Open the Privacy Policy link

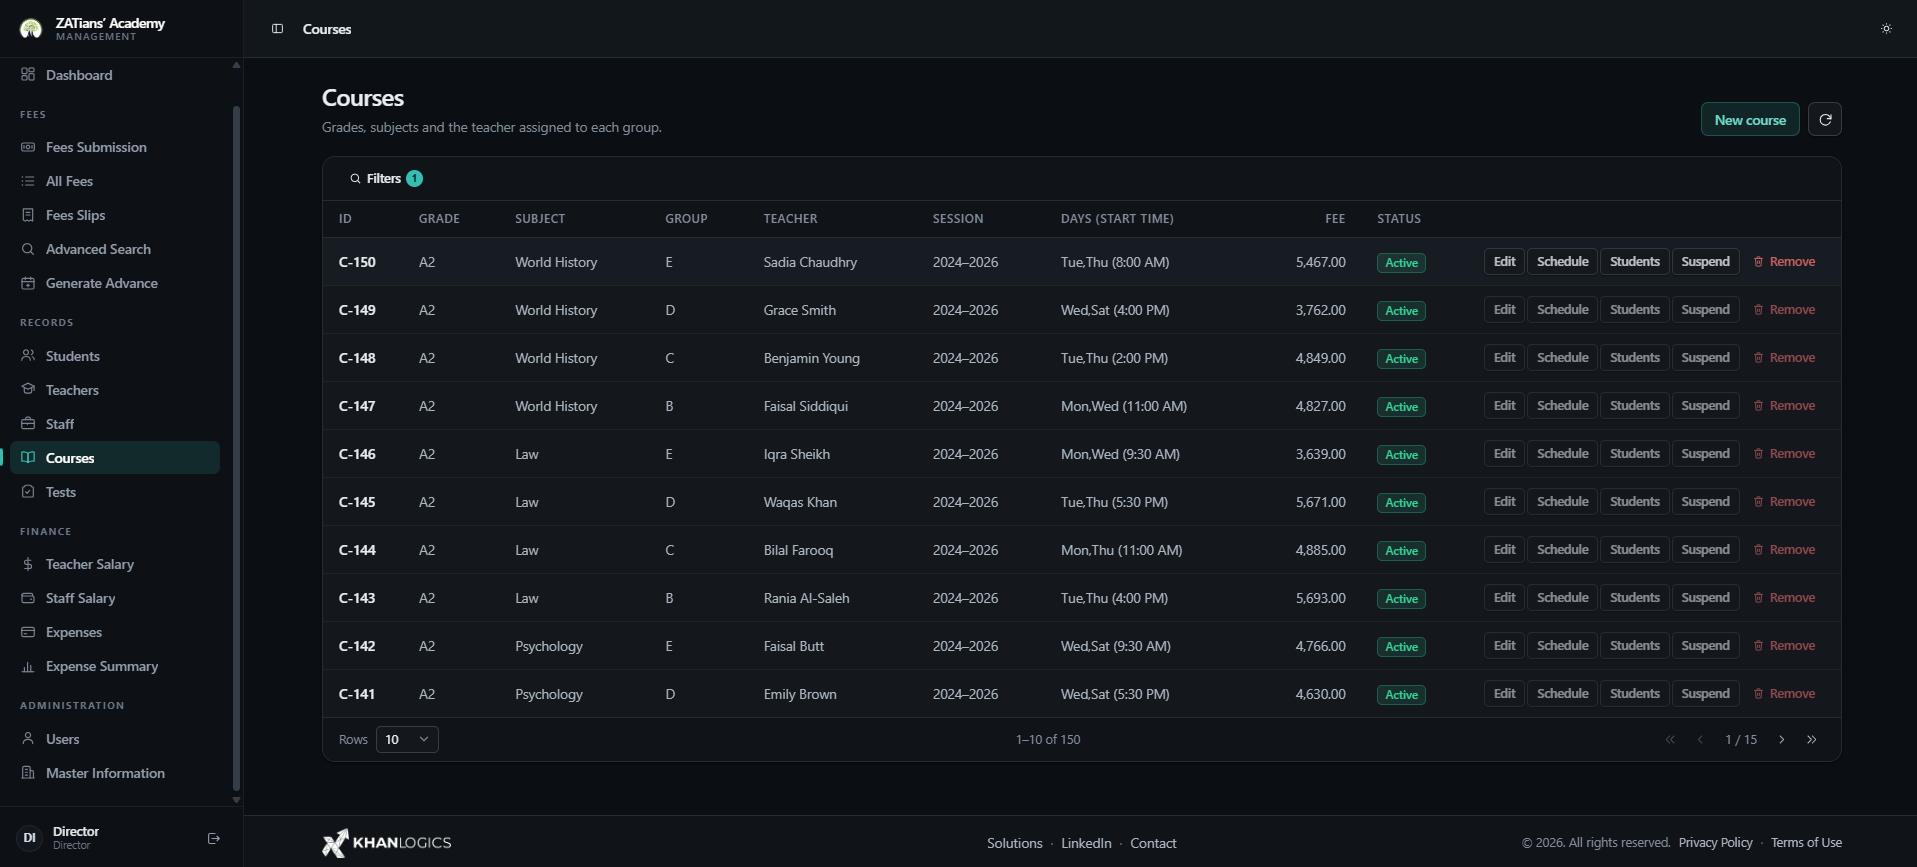[x=1715, y=843]
